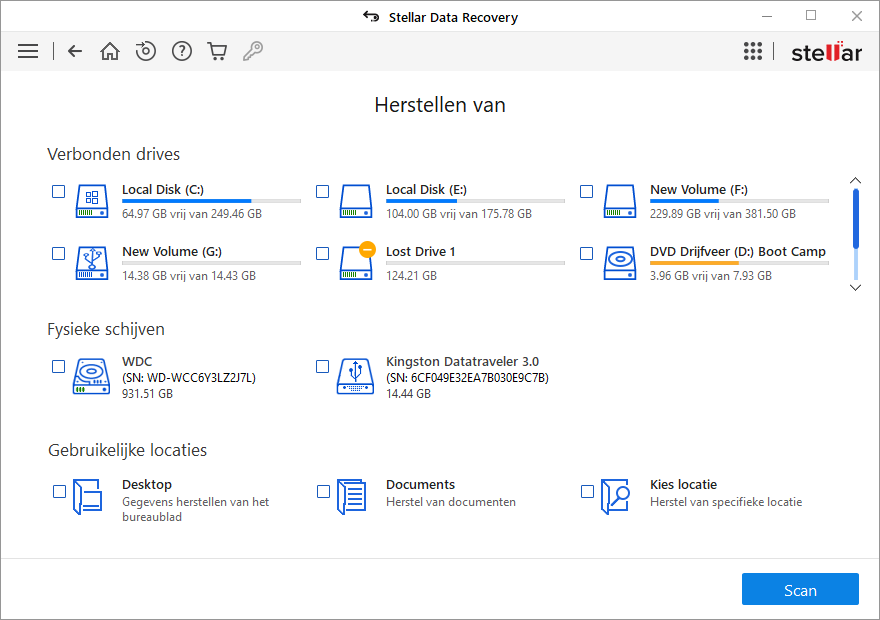Open the activation key icon
The image size is (880, 620).
pyautogui.click(x=253, y=51)
